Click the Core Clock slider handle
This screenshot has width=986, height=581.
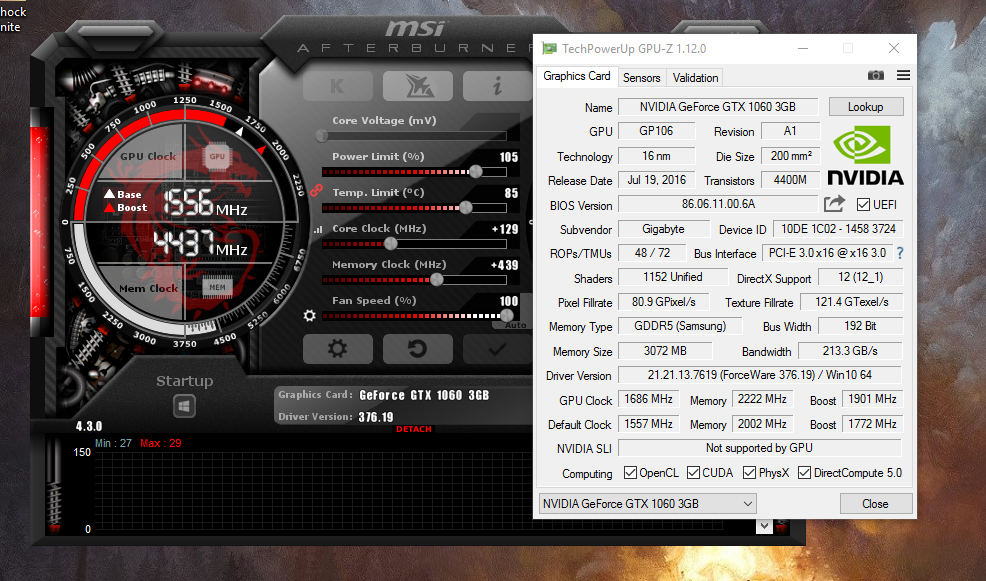(391, 243)
